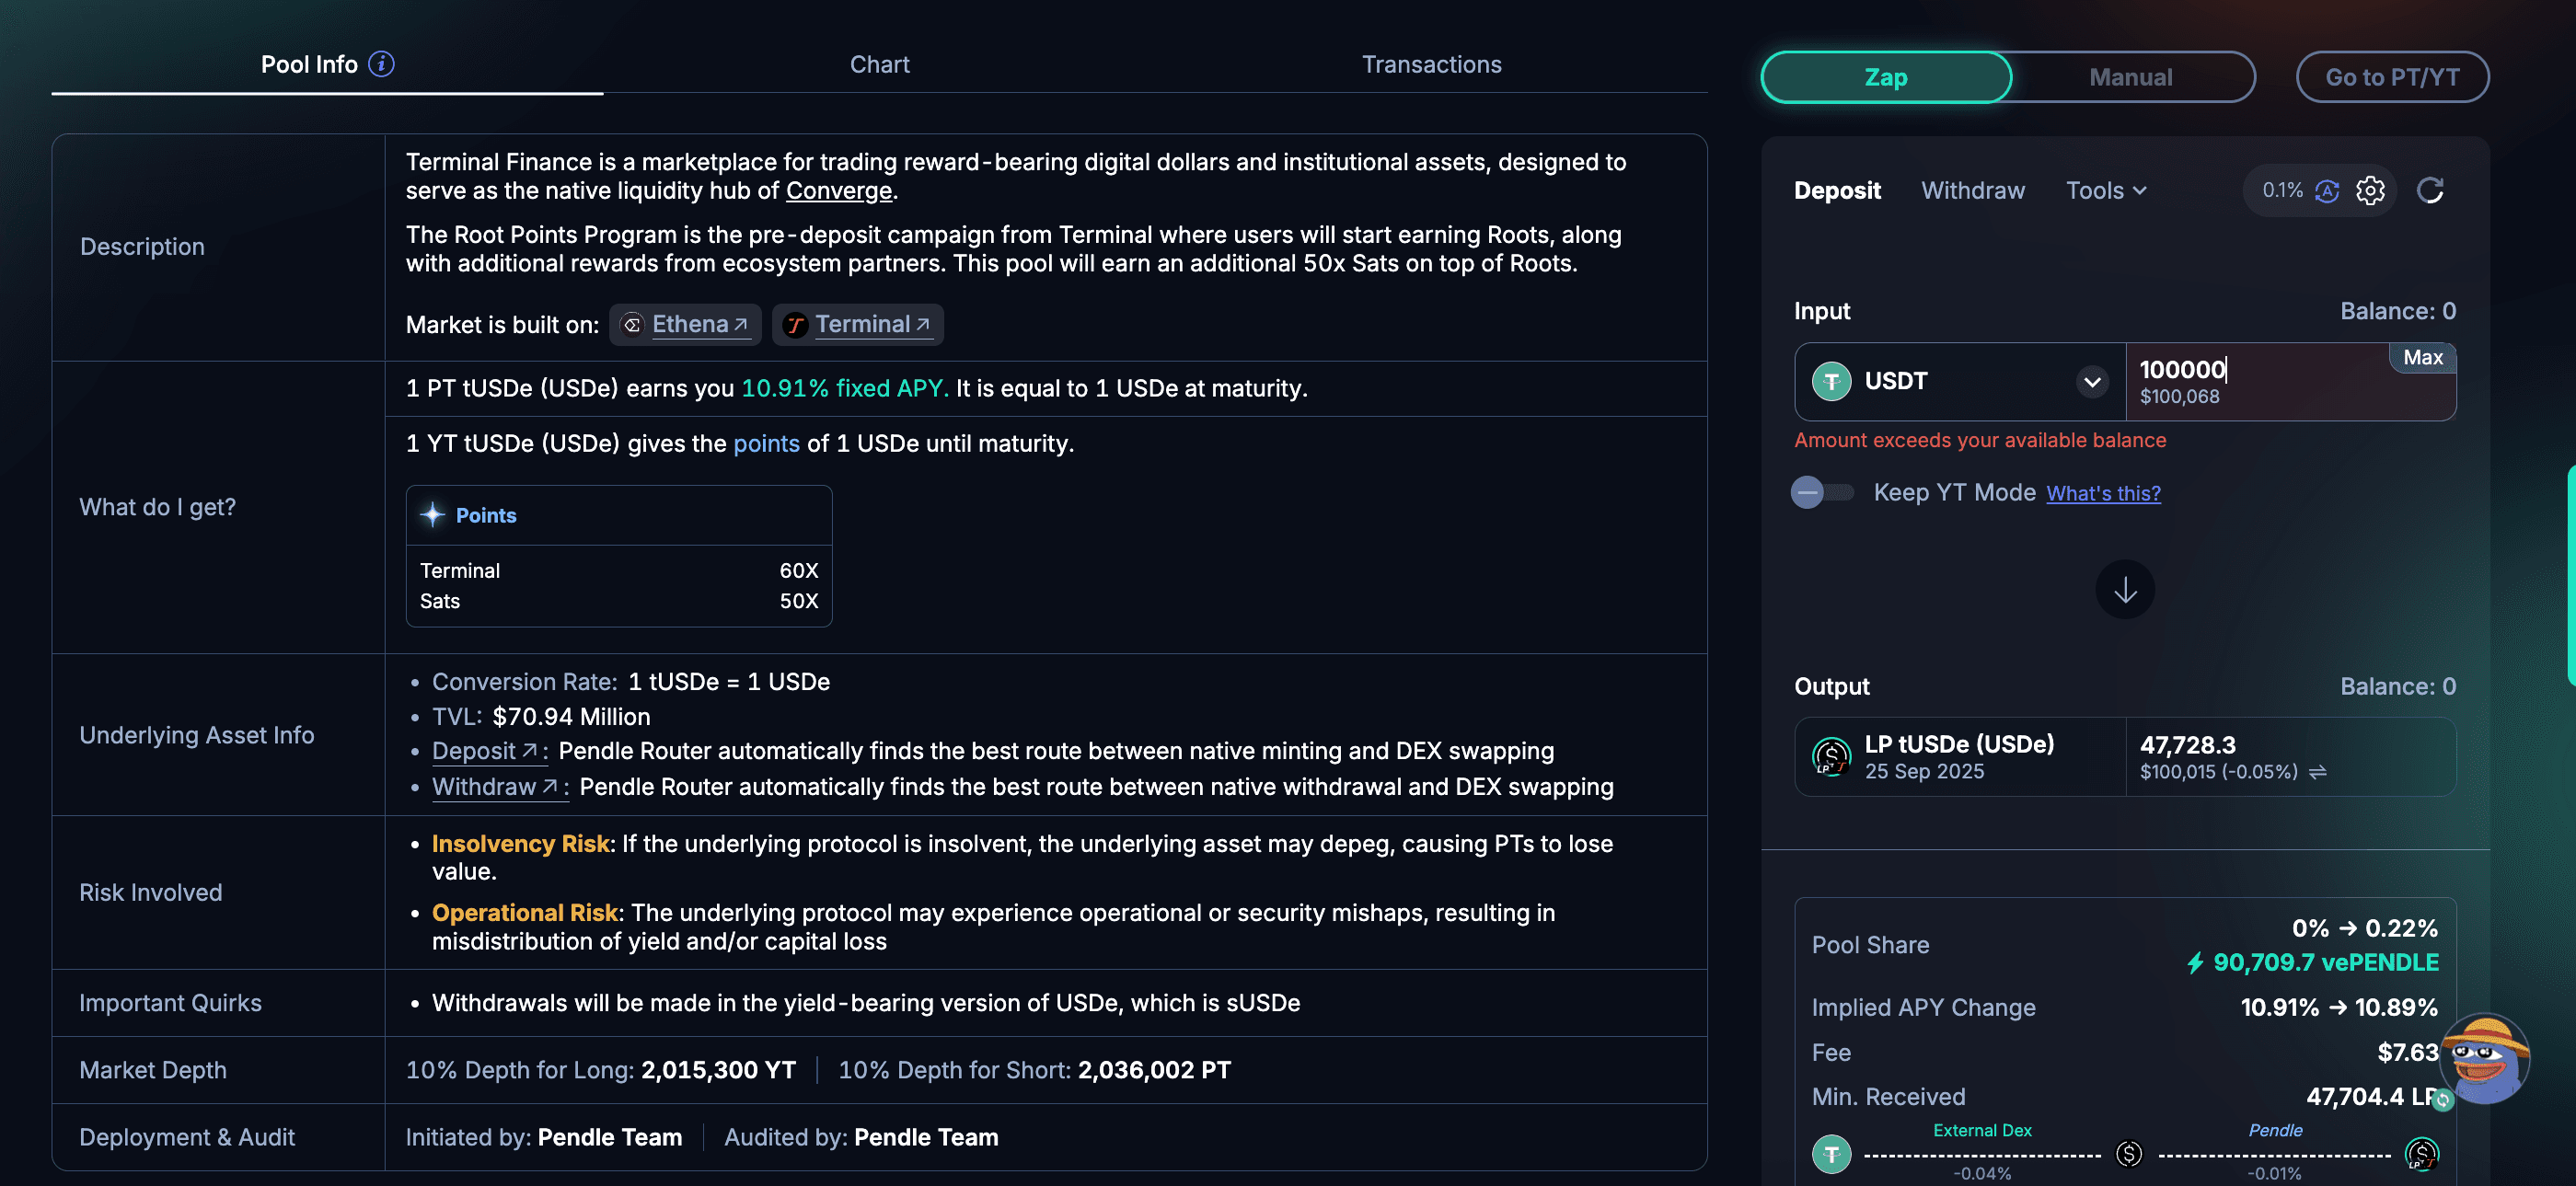This screenshot has height=1186, width=2576.
Task: Click the What's this? link
Action: [x=2103, y=493]
